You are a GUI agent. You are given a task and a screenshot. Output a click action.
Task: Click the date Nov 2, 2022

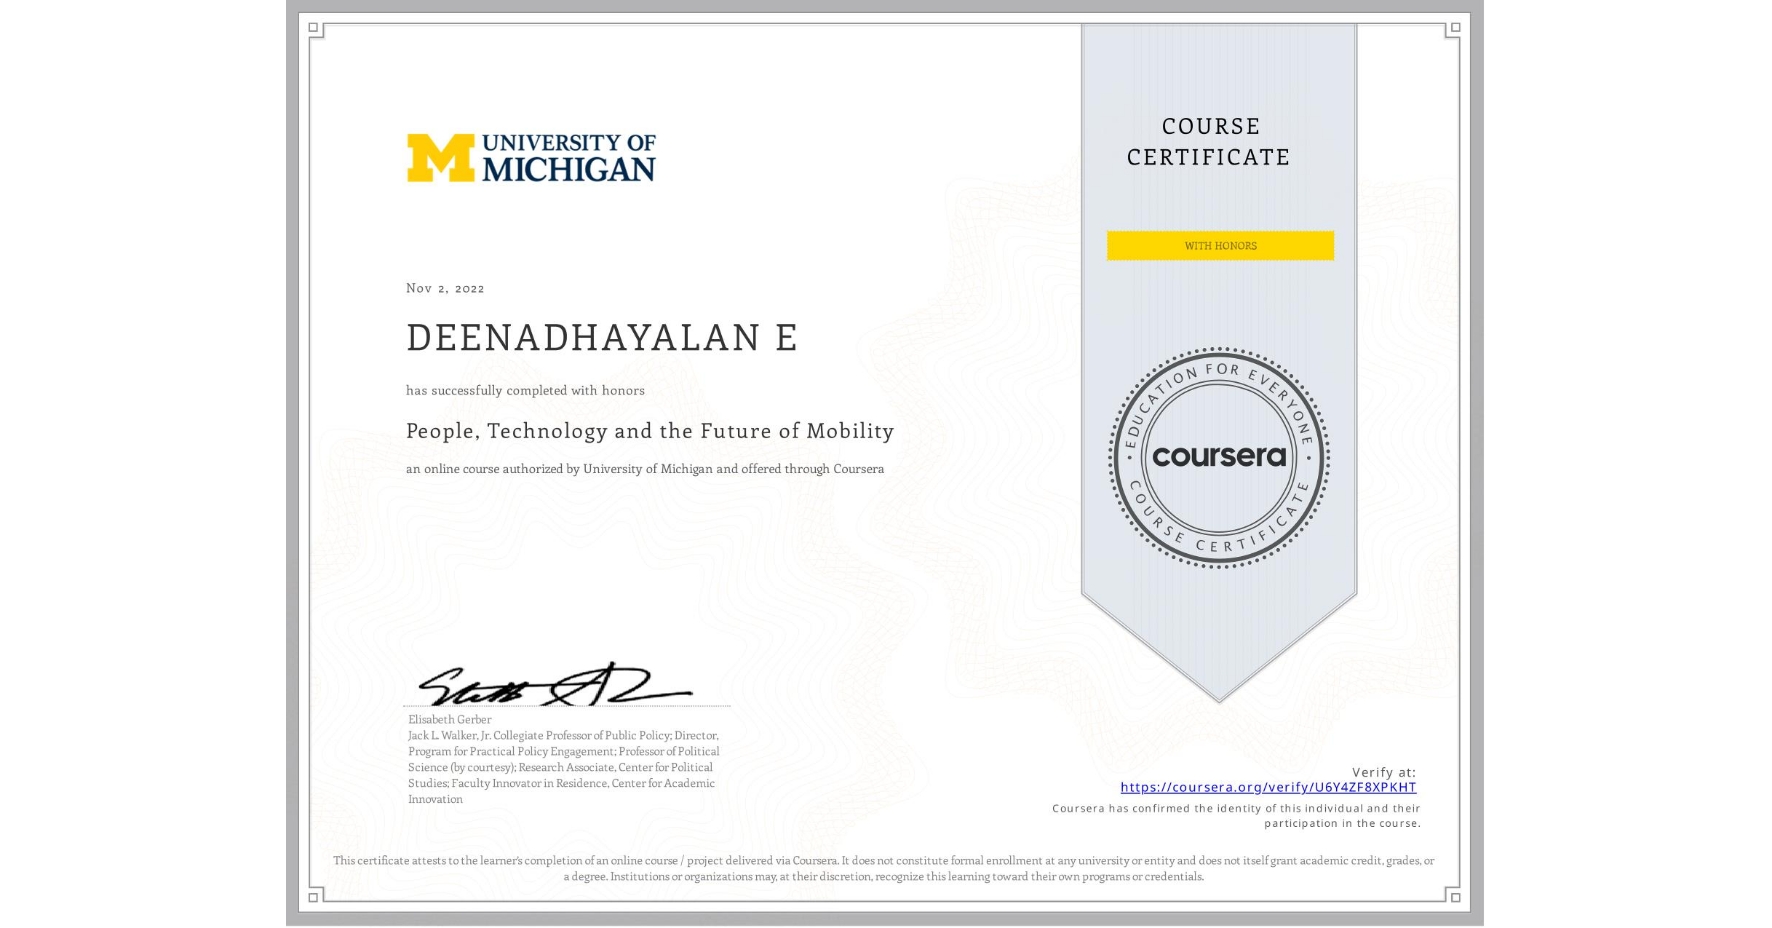[x=445, y=288]
